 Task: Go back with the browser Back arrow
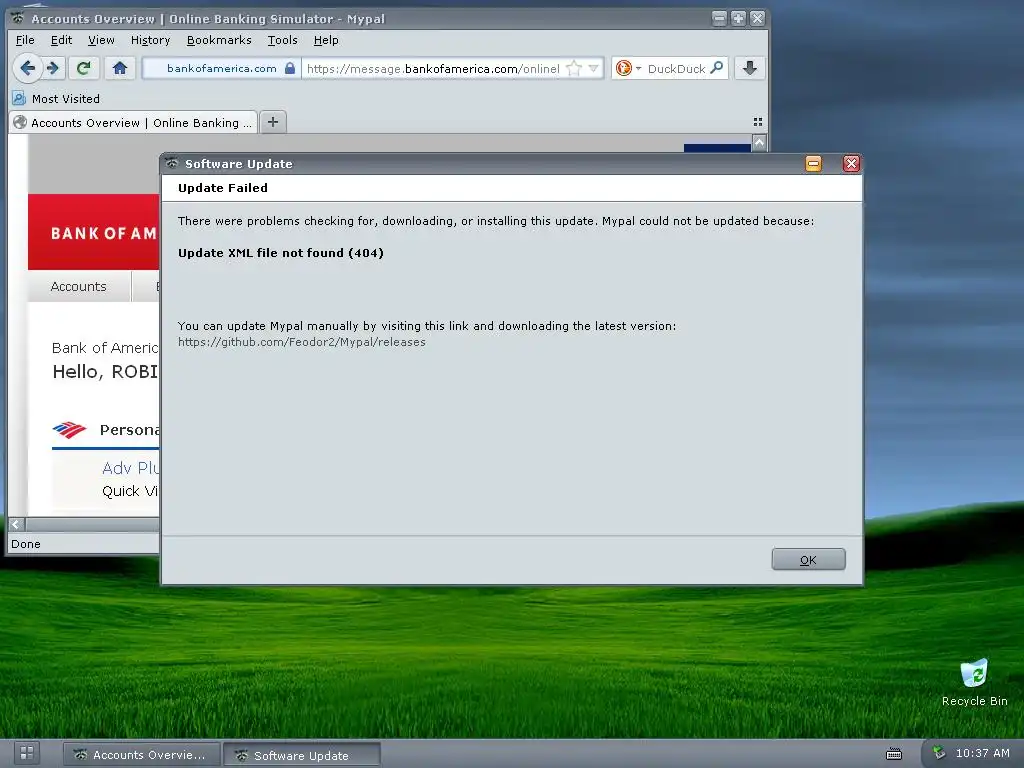[27, 68]
